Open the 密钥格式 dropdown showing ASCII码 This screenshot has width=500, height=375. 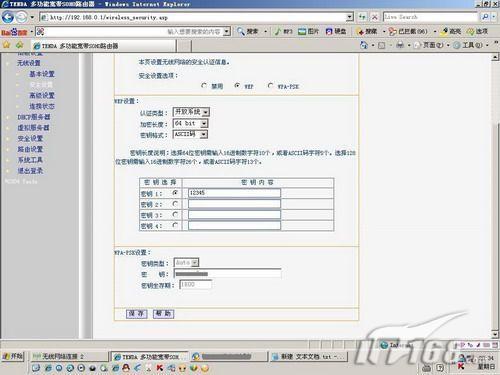click(190, 134)
